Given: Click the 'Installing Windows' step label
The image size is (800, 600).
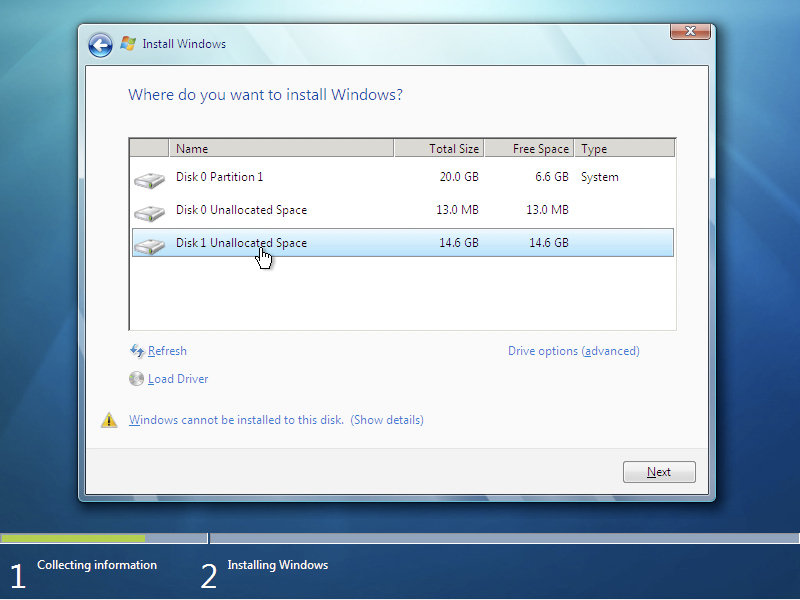Looking at the screenshot, I should 278,565.
